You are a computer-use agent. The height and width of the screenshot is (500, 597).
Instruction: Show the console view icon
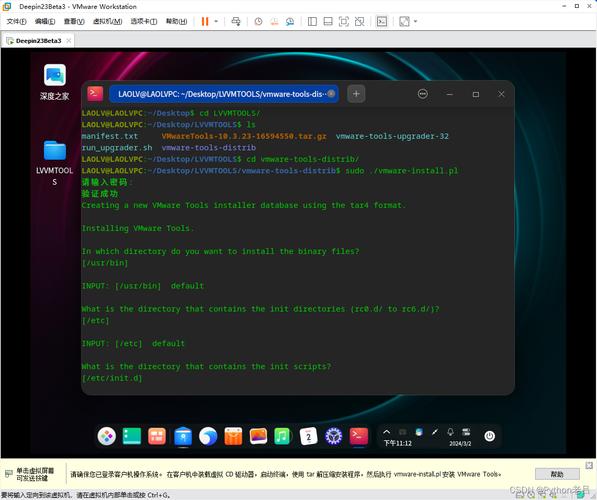pyautogui.click(x=382, y=21)
